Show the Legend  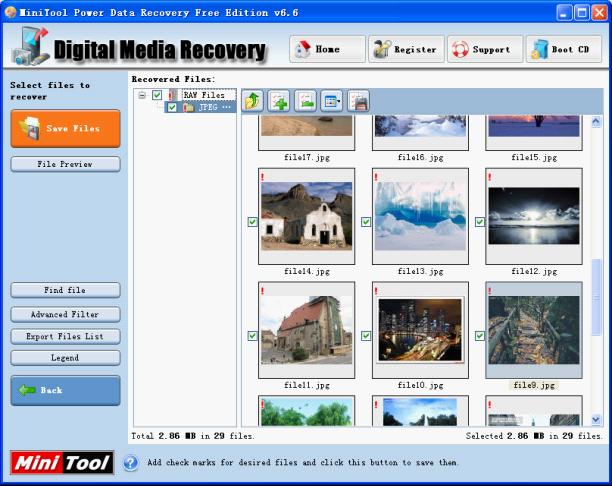(66, 358)
